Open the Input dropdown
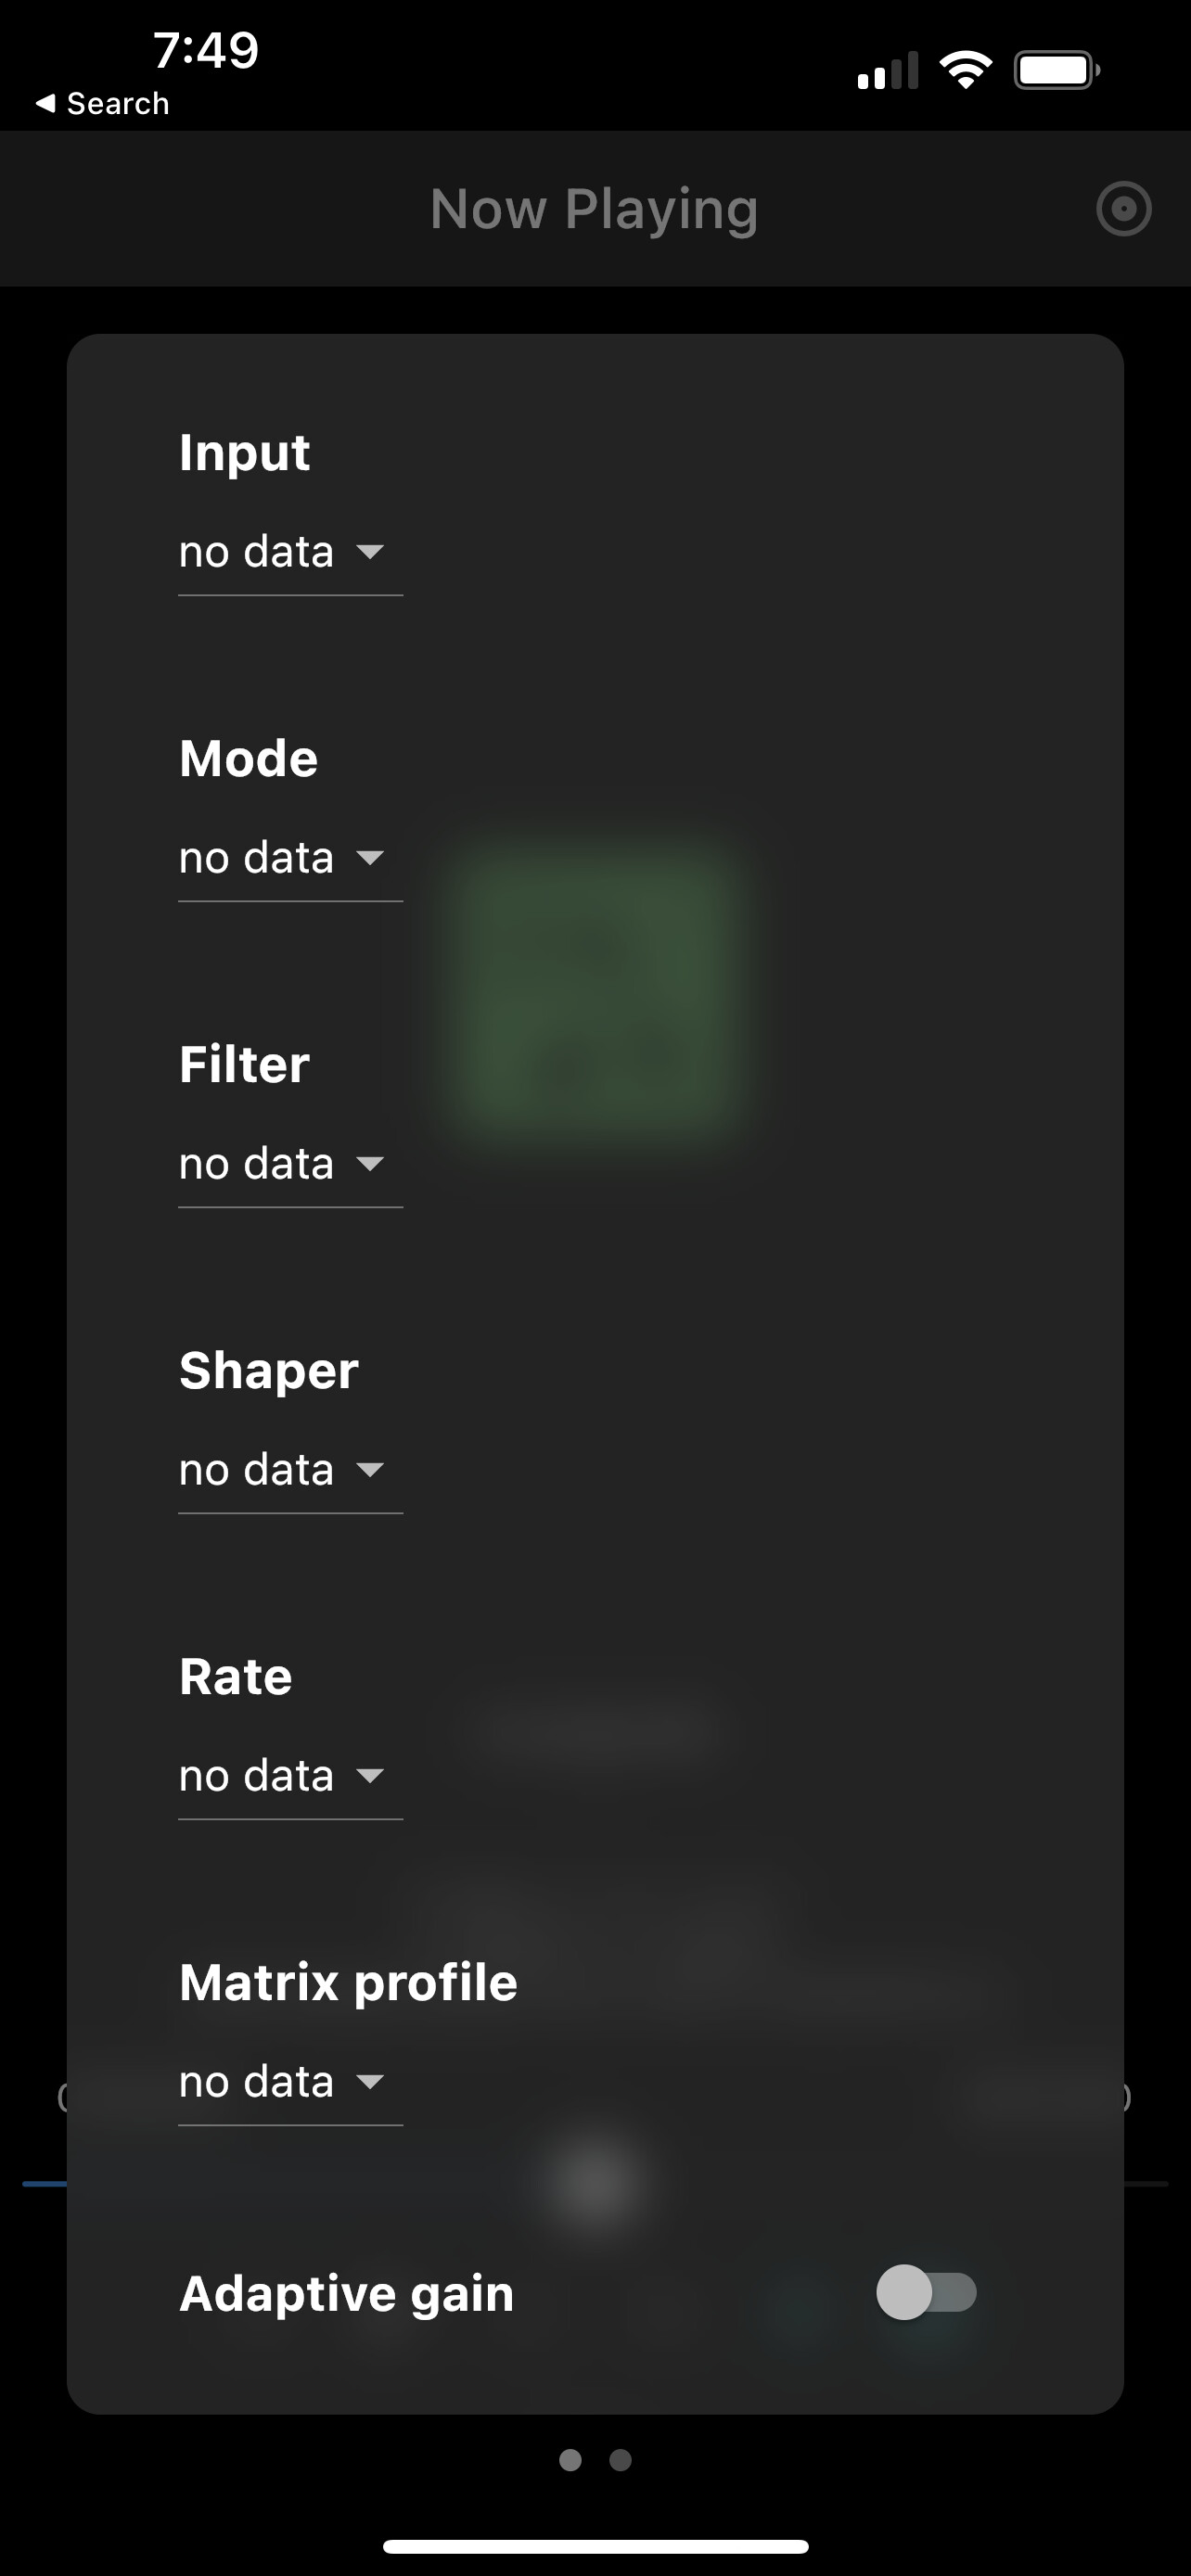Image resolution: width=1191 pixels, height=2576 pixels. point(289,553)
